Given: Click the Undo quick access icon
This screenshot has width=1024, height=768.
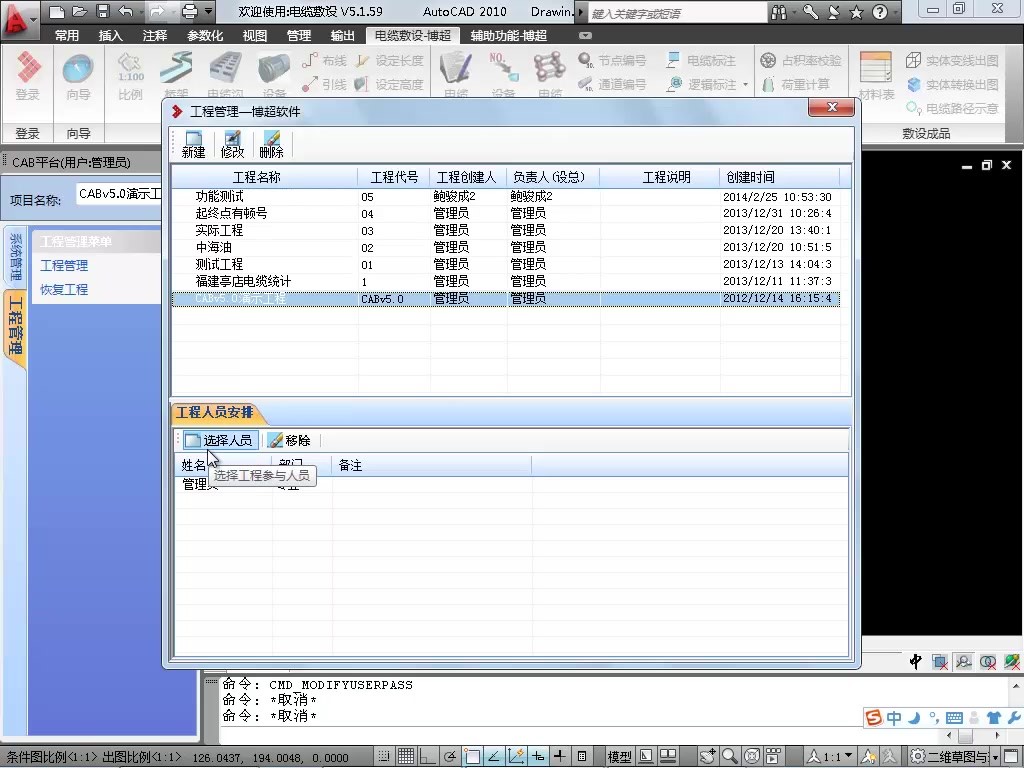Looking at the screenshot, I should pyautogui.click(x=125, y=11).
